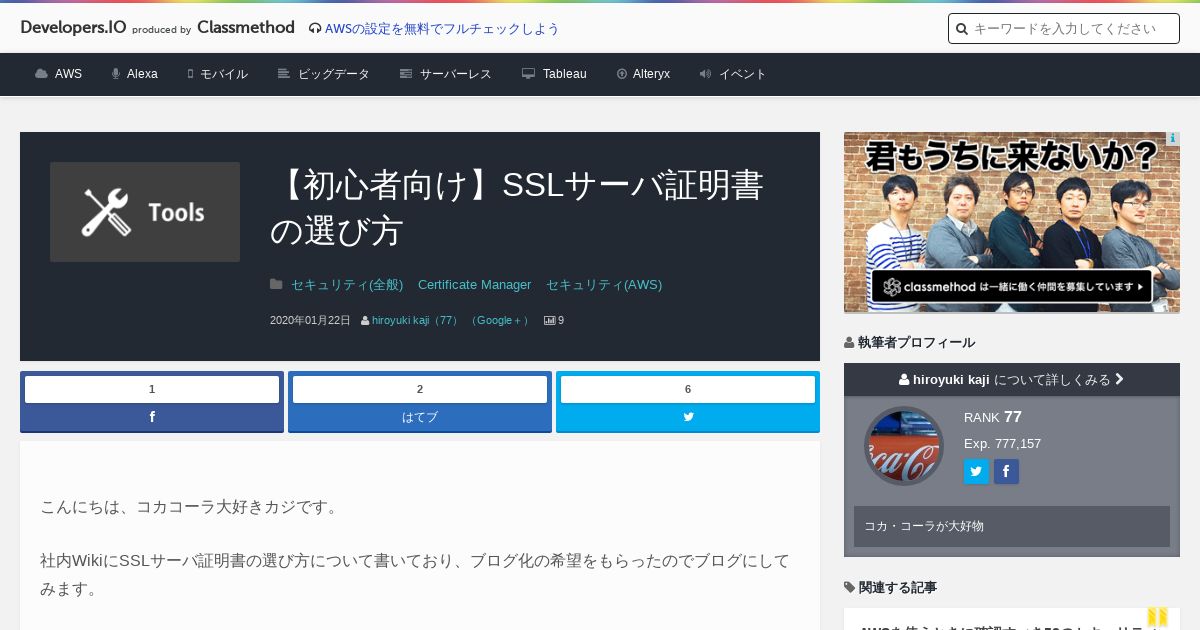Open the セキュリティ(AWS) category link

[x=604, y=285]
